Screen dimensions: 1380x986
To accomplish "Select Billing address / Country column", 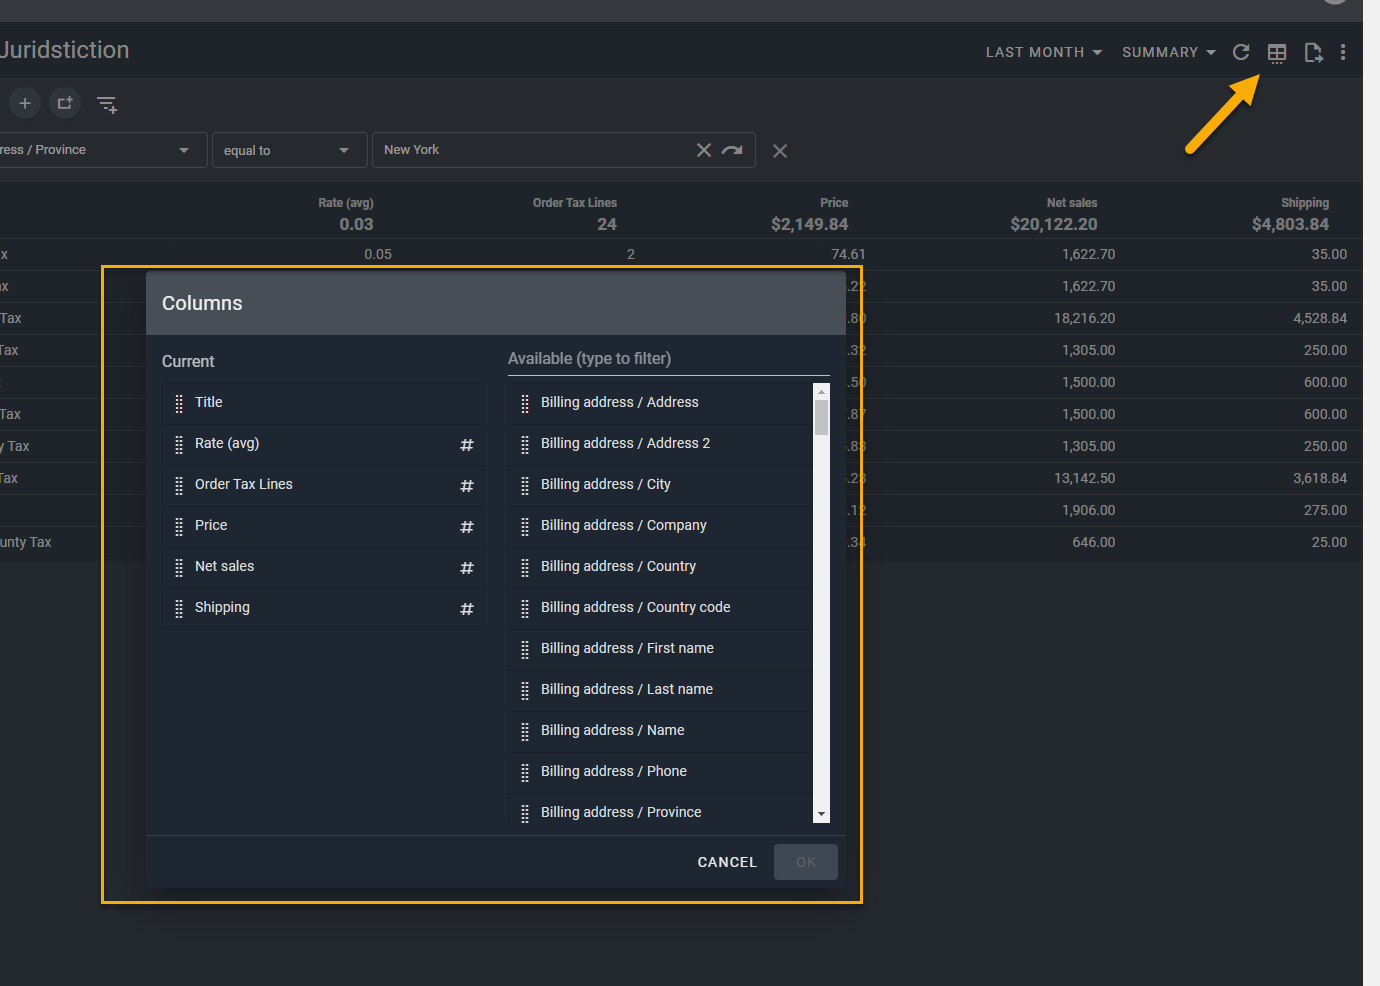I will [x=618, y=566].
